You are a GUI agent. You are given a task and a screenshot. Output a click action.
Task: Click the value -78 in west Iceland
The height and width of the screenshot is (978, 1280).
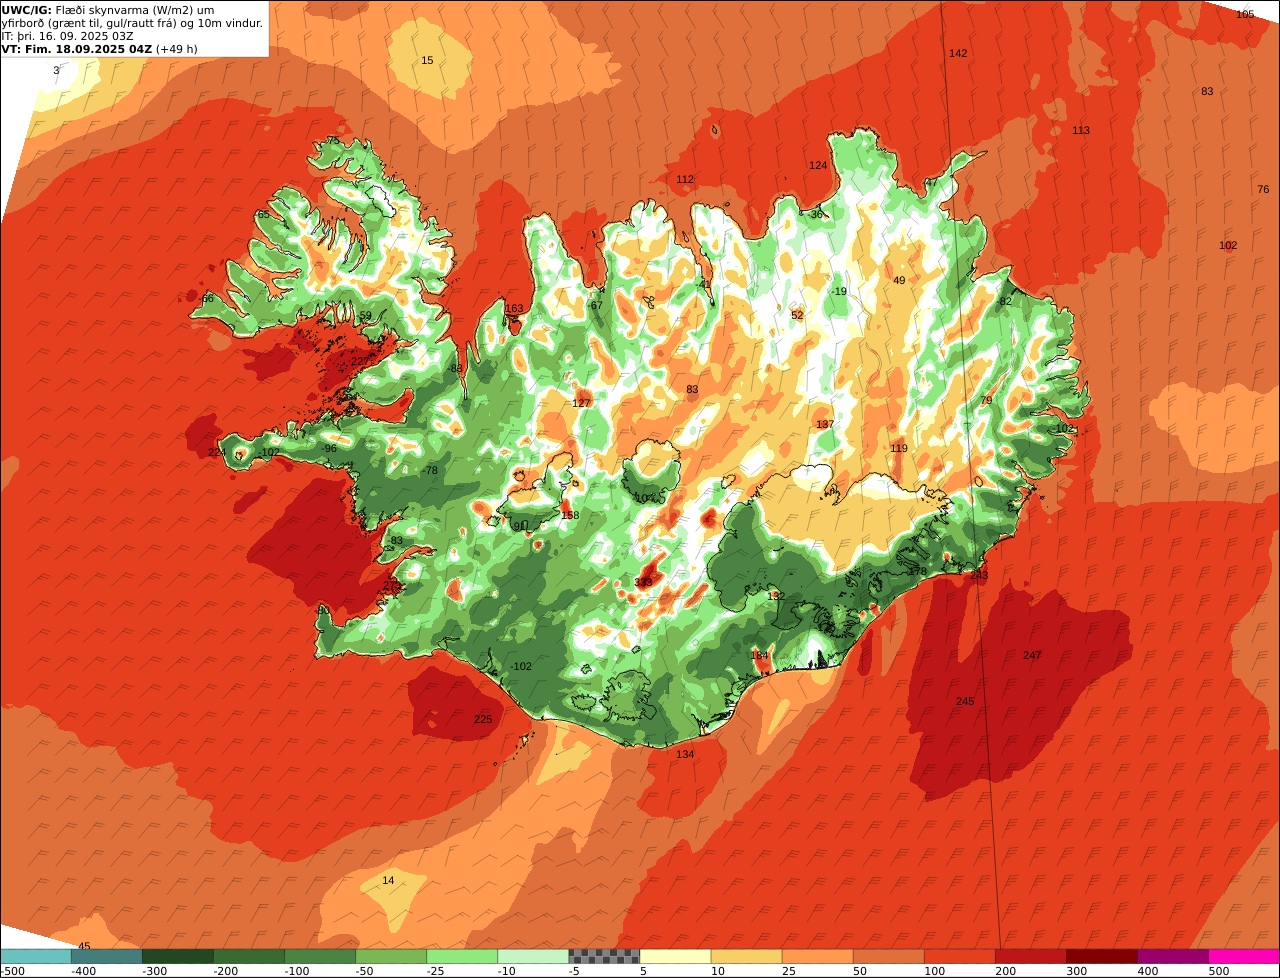(x=430, y=471)
